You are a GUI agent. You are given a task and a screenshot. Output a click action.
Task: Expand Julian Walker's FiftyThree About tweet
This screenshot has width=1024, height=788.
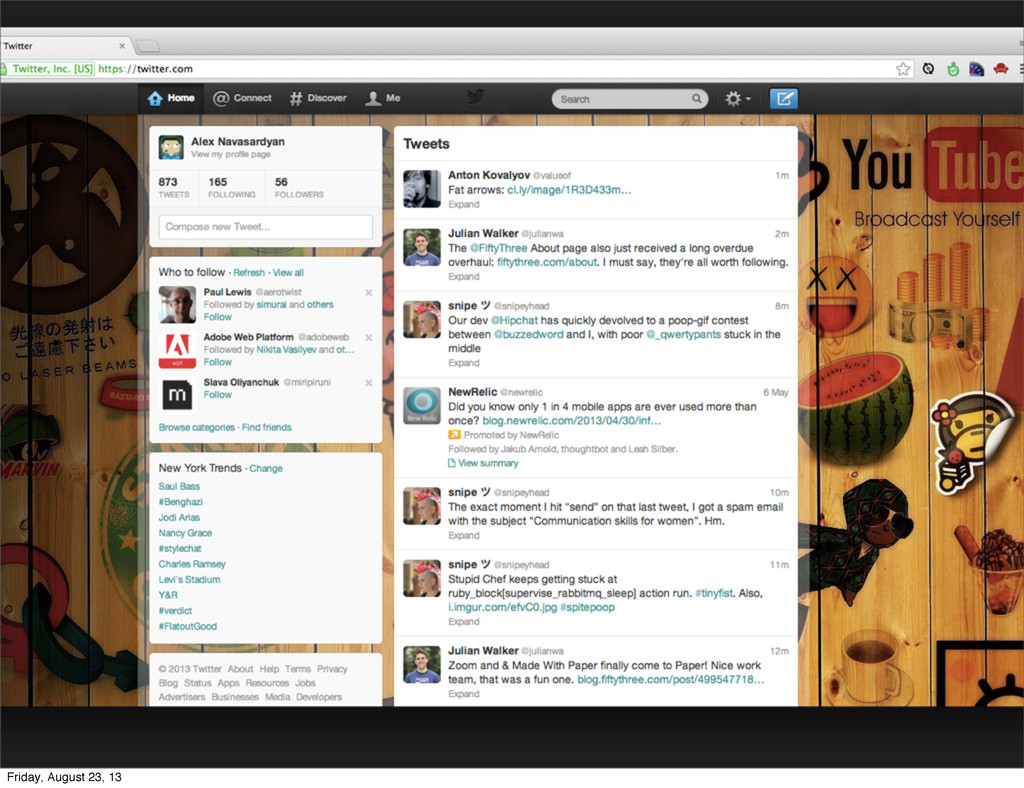[464, 277]
